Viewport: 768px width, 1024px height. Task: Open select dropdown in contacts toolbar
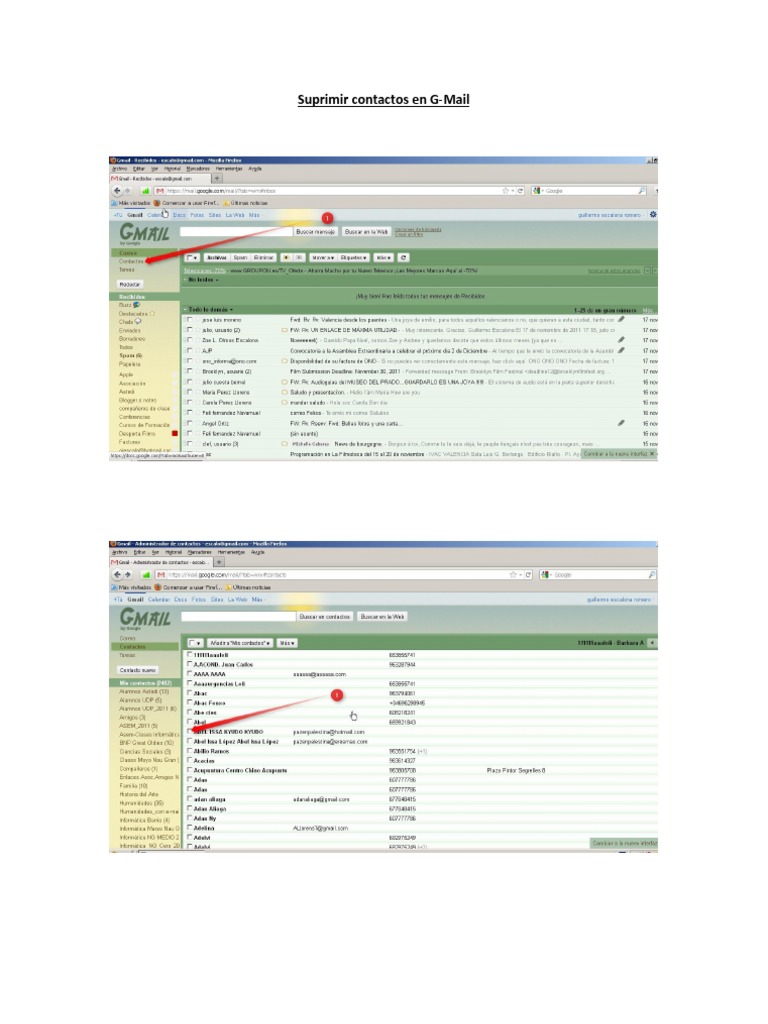point(195,643)
